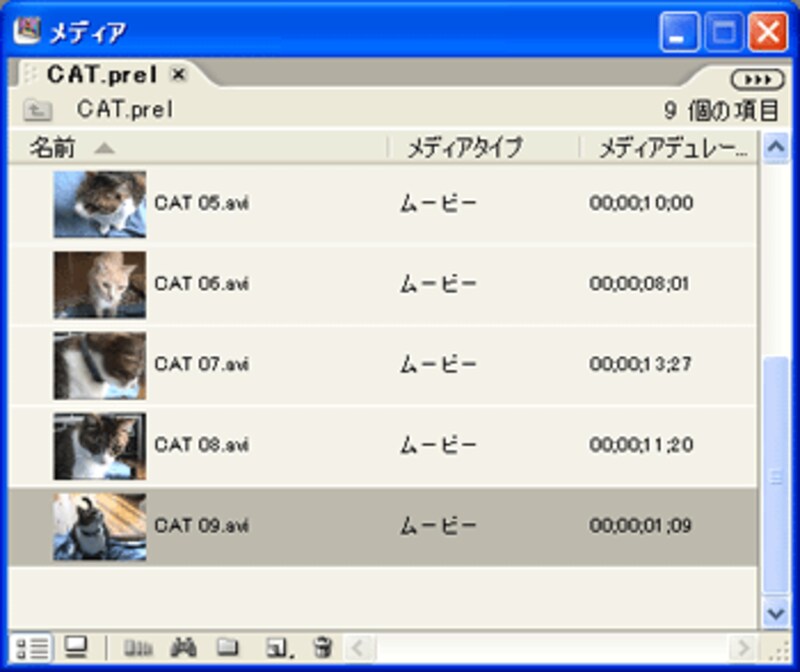Click the メディアタイプ column header

pos(465,148)
